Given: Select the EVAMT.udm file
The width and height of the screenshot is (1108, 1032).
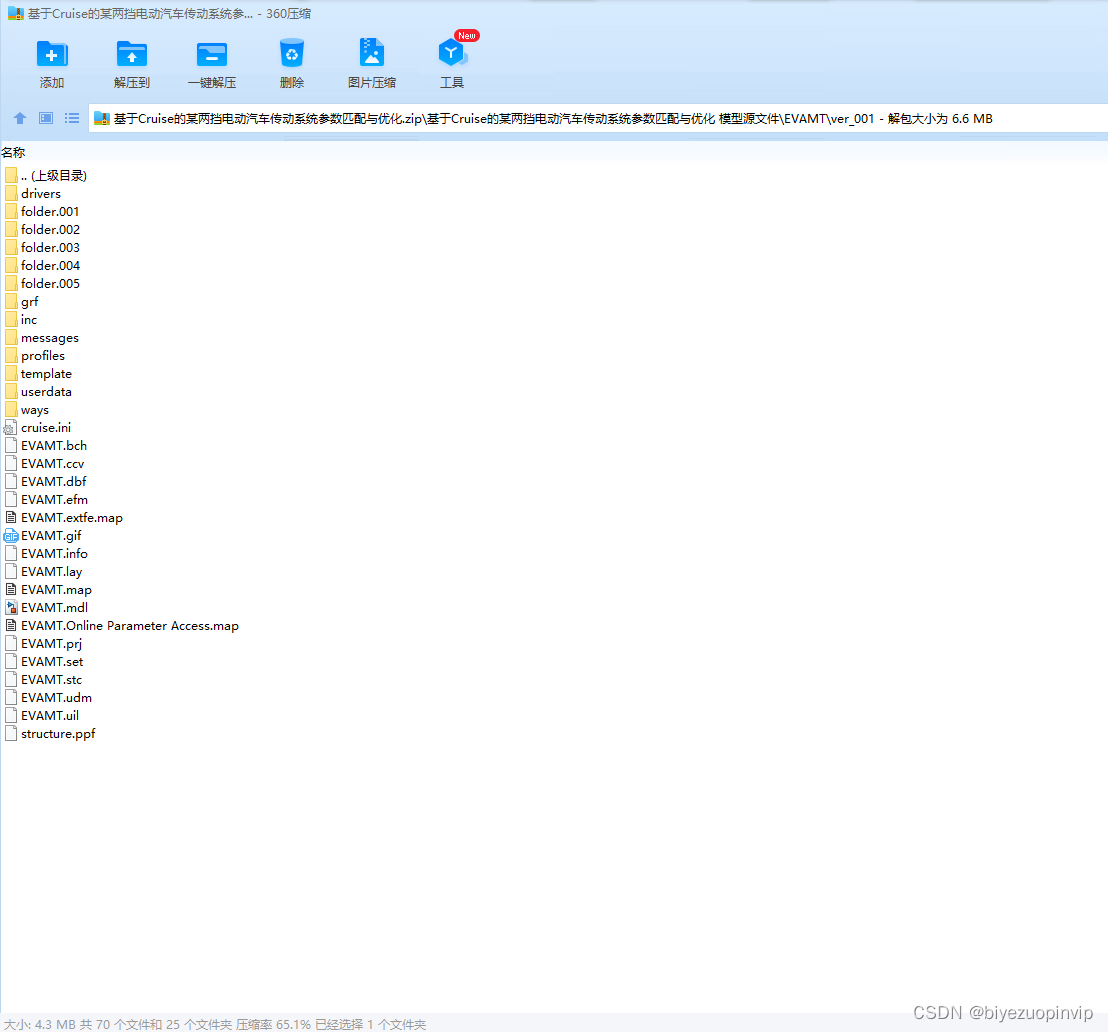Looking at the screenshot, I should point(48,698).
